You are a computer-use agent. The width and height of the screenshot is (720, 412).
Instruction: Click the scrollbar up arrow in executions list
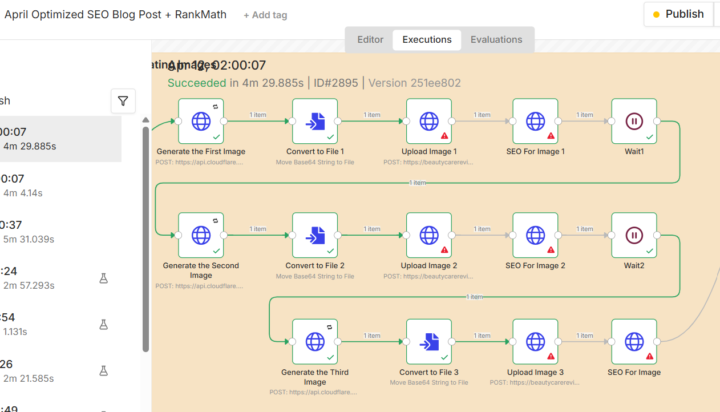(x=146, y=120)
